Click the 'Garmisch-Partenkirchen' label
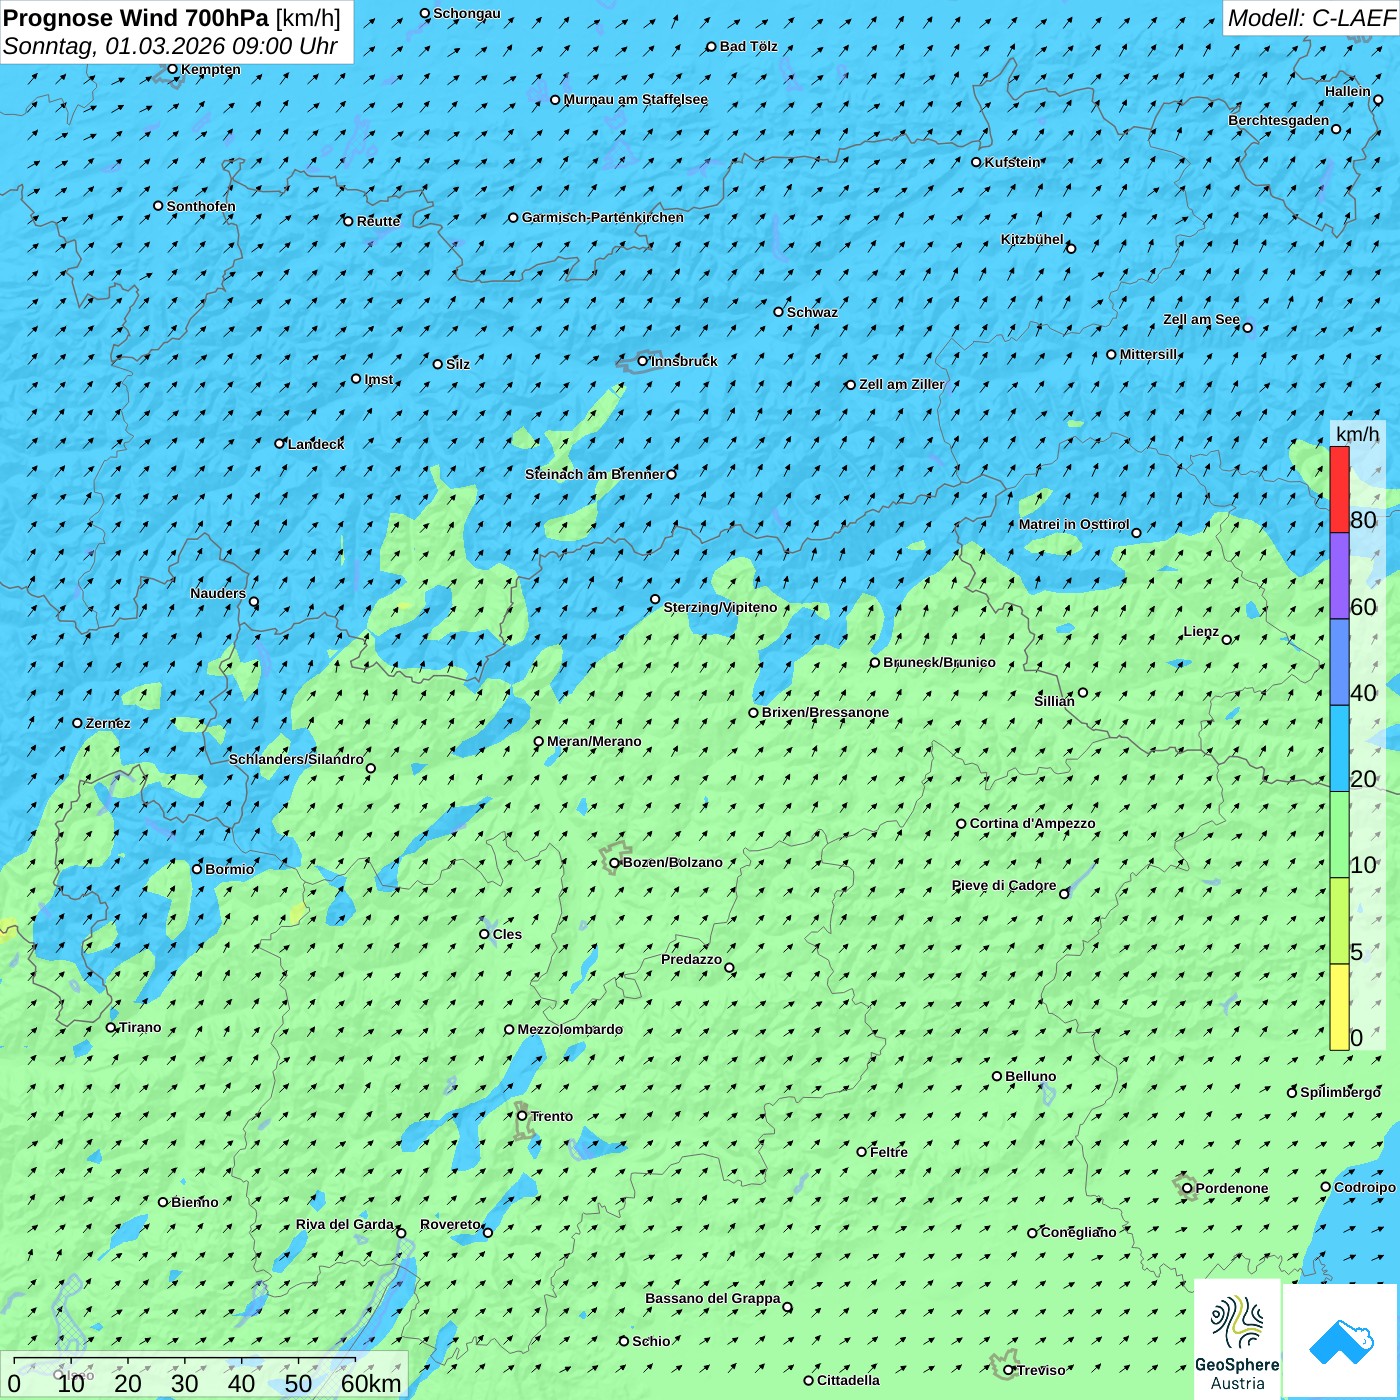Screen dimensions: 1400x1400 pyautogui.click(x=603, y=217)
